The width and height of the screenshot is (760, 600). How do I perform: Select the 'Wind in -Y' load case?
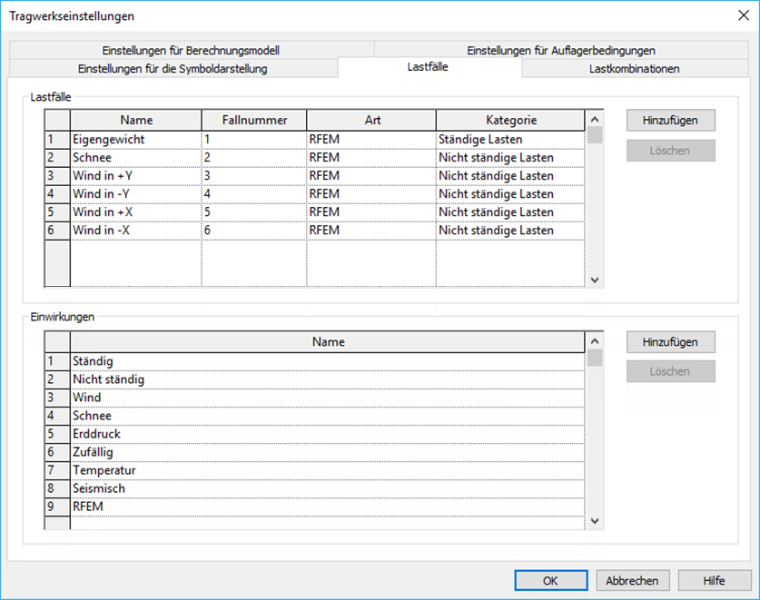136,194
